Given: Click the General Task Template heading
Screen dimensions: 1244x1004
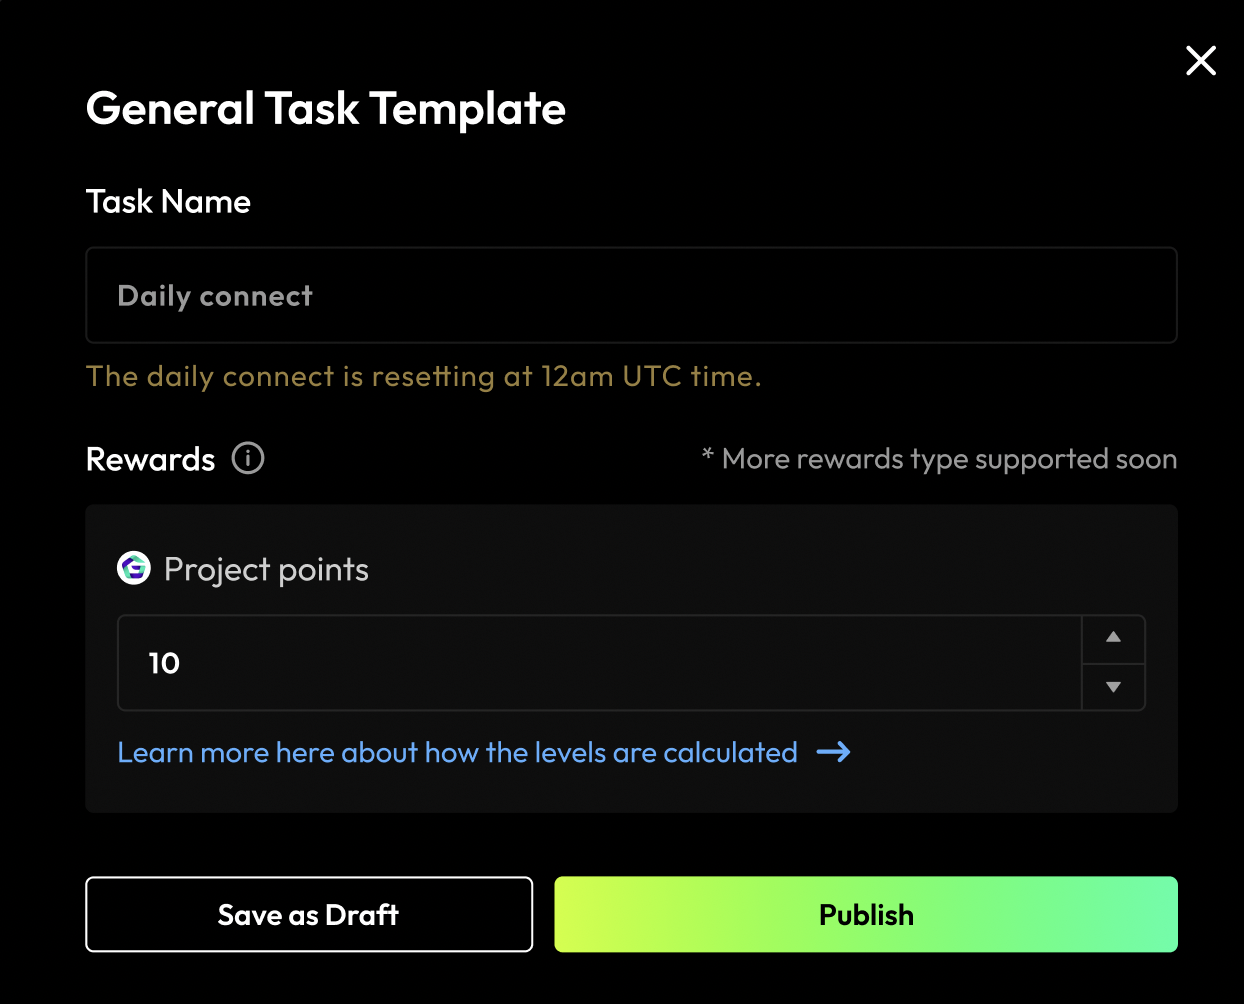Looking at the screenshot, I should [326, 108].
